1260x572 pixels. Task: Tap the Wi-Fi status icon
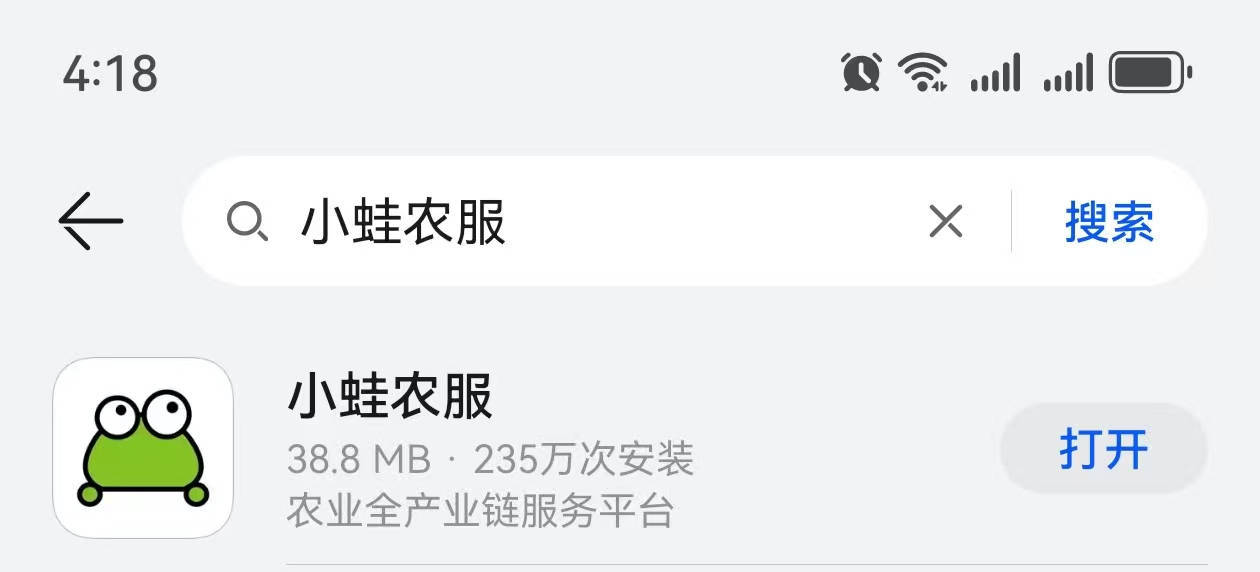[922, 72]
